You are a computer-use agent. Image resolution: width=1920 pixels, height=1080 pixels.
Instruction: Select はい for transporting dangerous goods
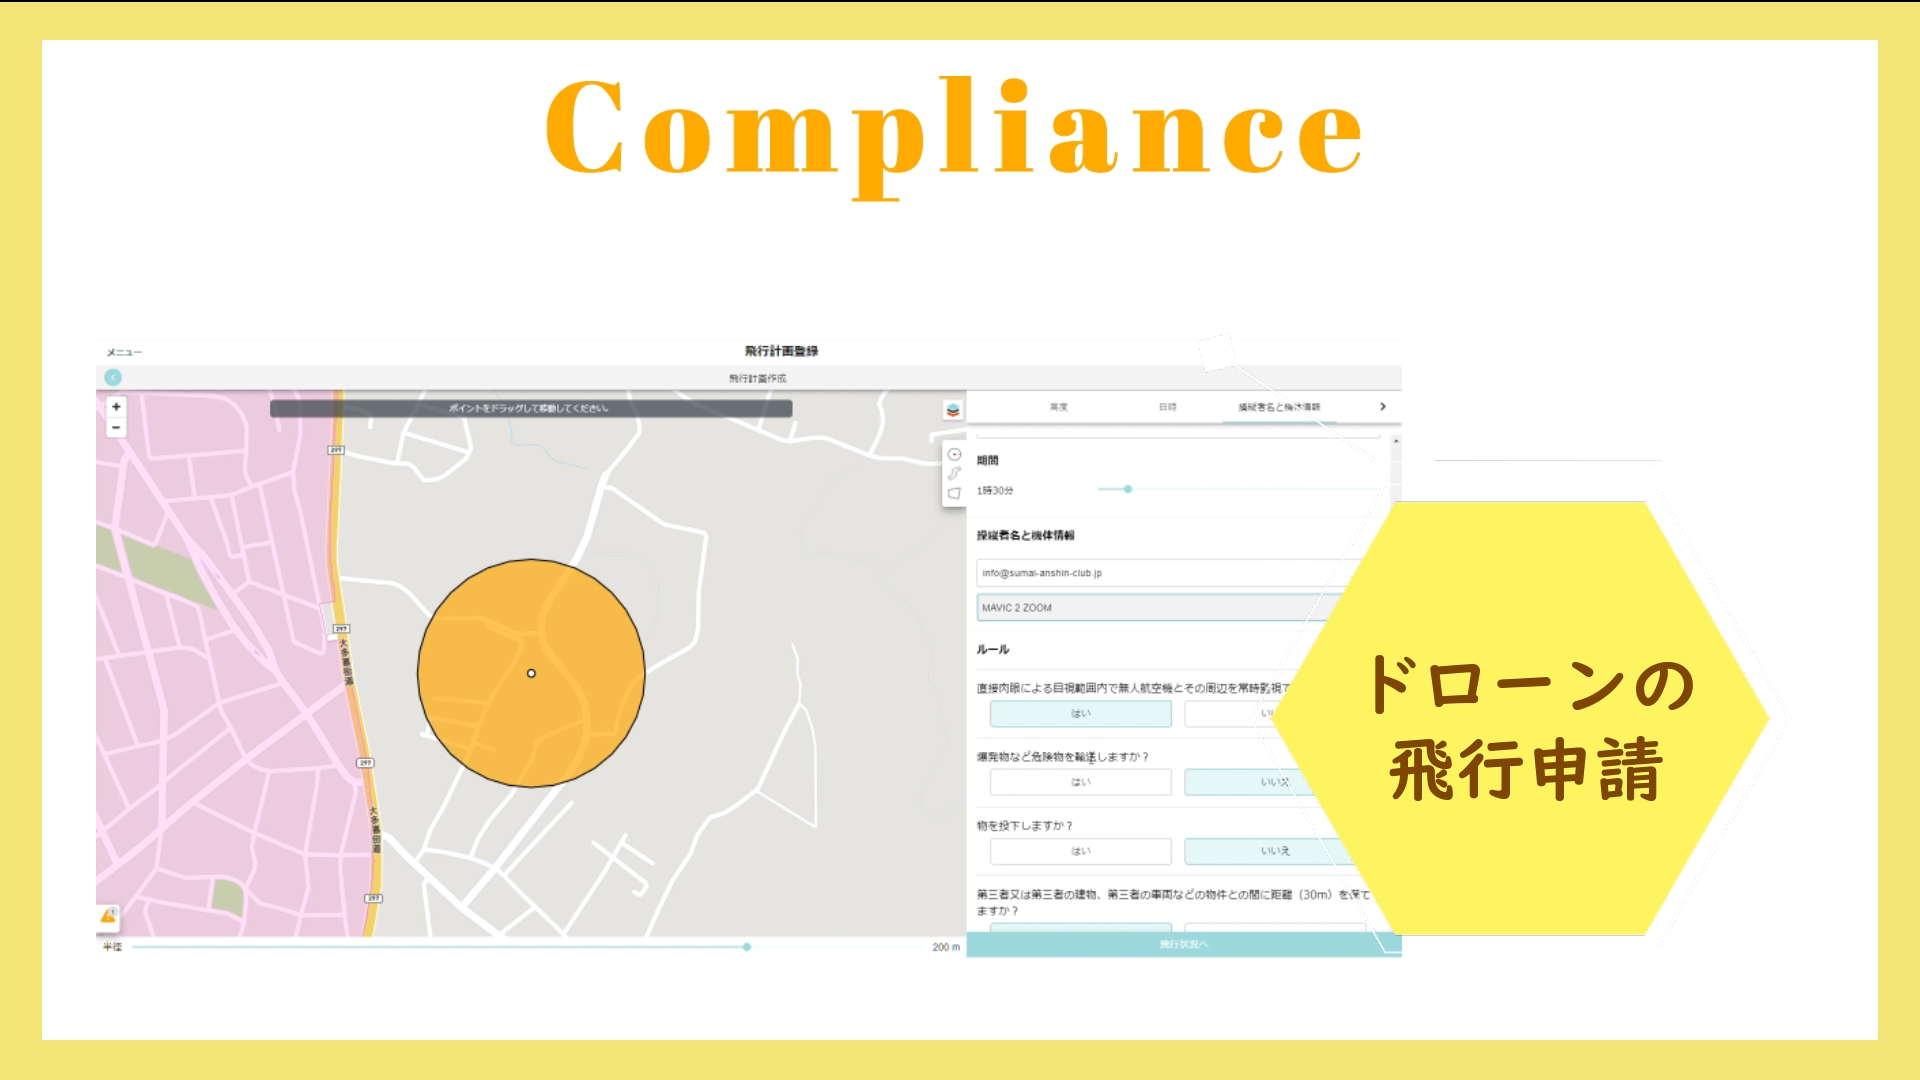click(x=1080, y=783)
